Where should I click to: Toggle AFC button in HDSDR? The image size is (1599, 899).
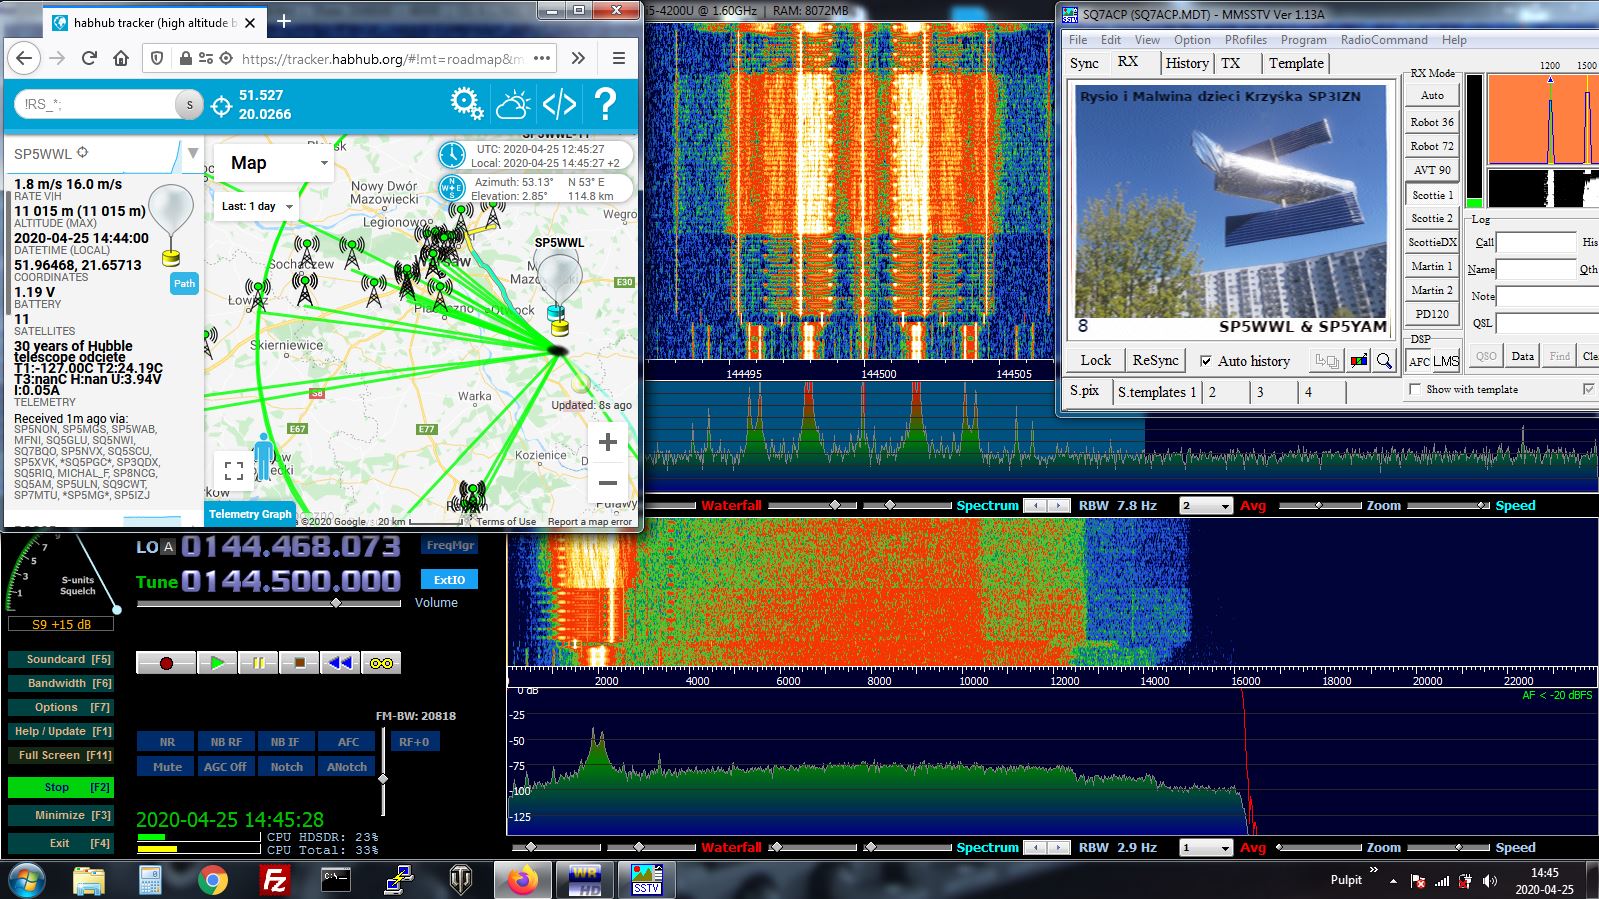coord(348,742)
